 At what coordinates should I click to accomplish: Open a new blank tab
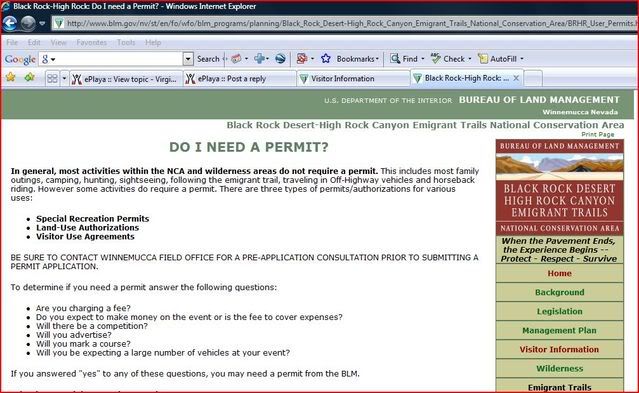(533, 78)
